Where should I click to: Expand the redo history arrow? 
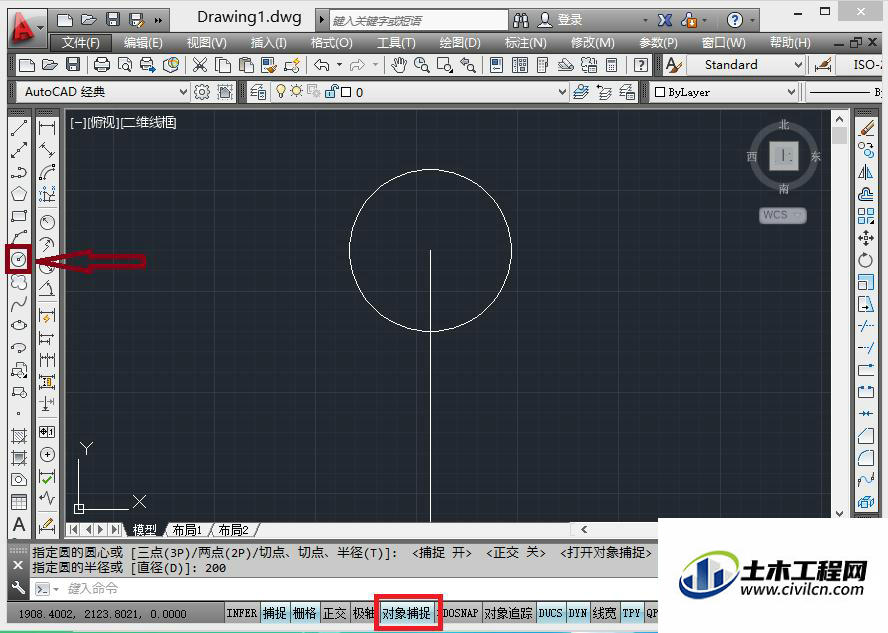[375, 65]
